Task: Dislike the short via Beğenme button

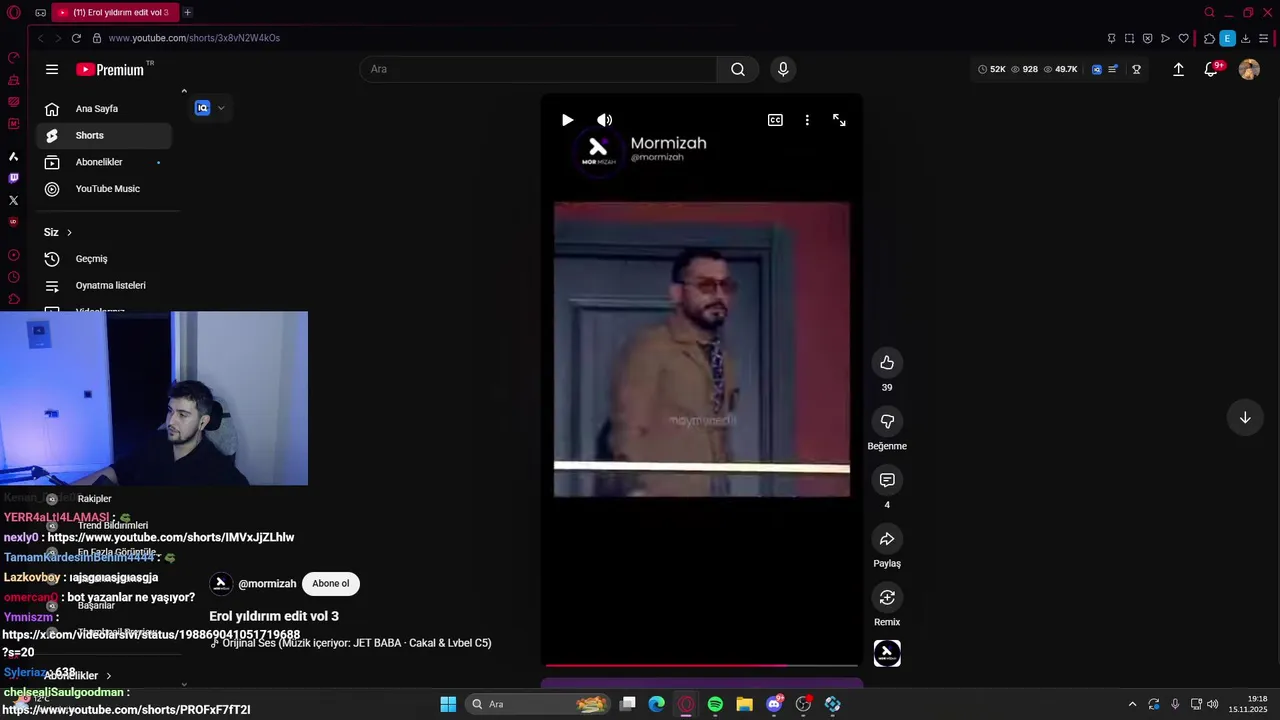Action: click(887, 421)
